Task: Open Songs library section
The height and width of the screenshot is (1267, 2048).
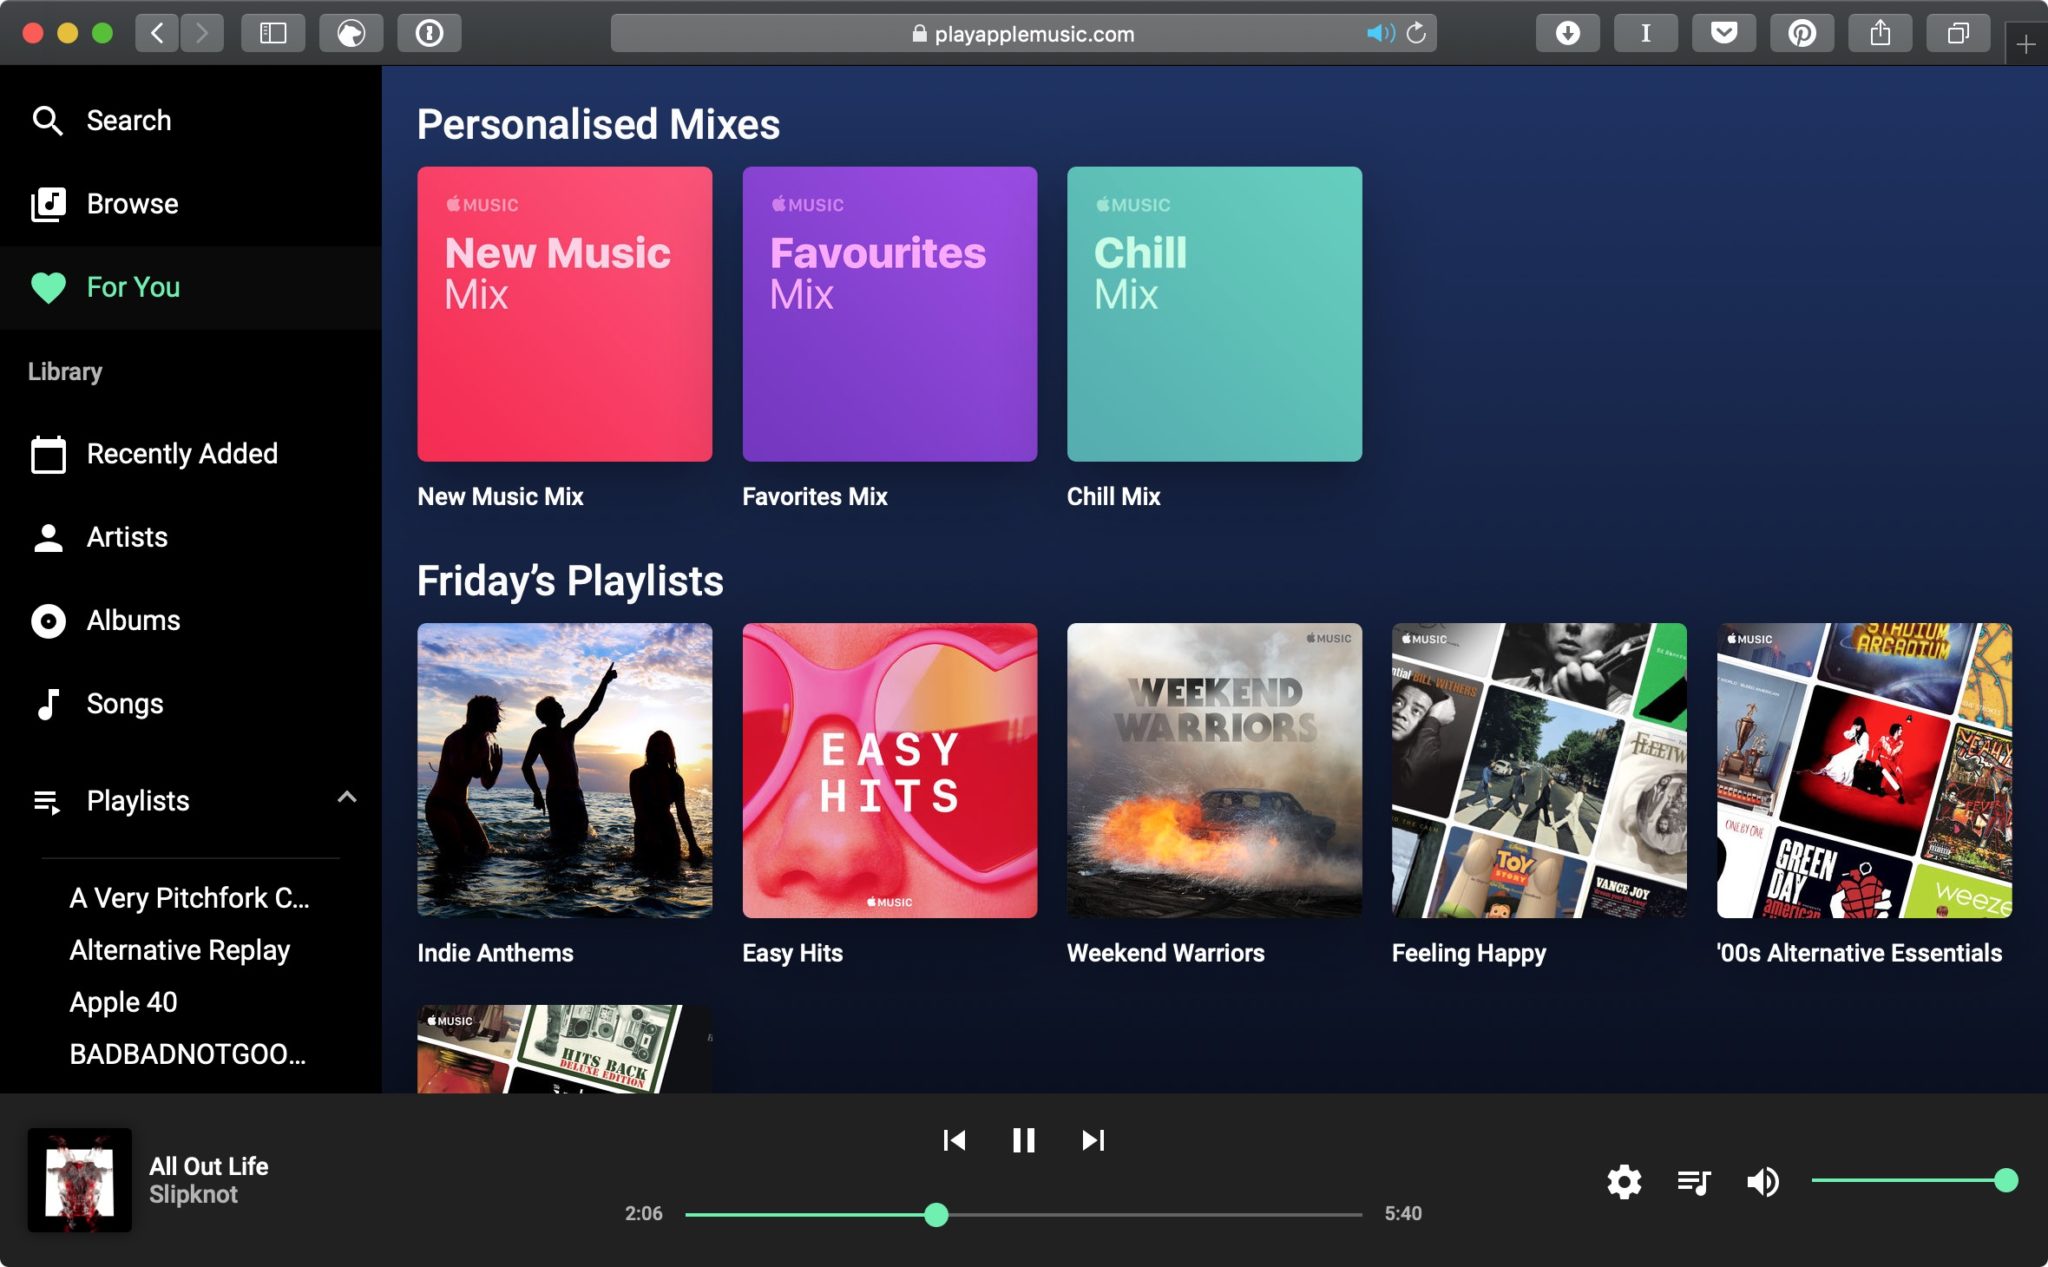Action: pyautogui.click(x=190, y=704)
